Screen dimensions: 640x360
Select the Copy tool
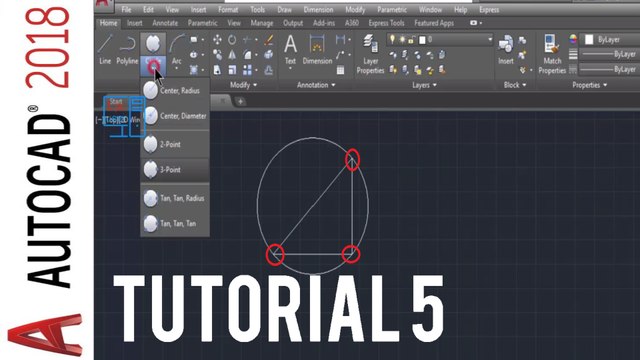(x=217, y=55)
